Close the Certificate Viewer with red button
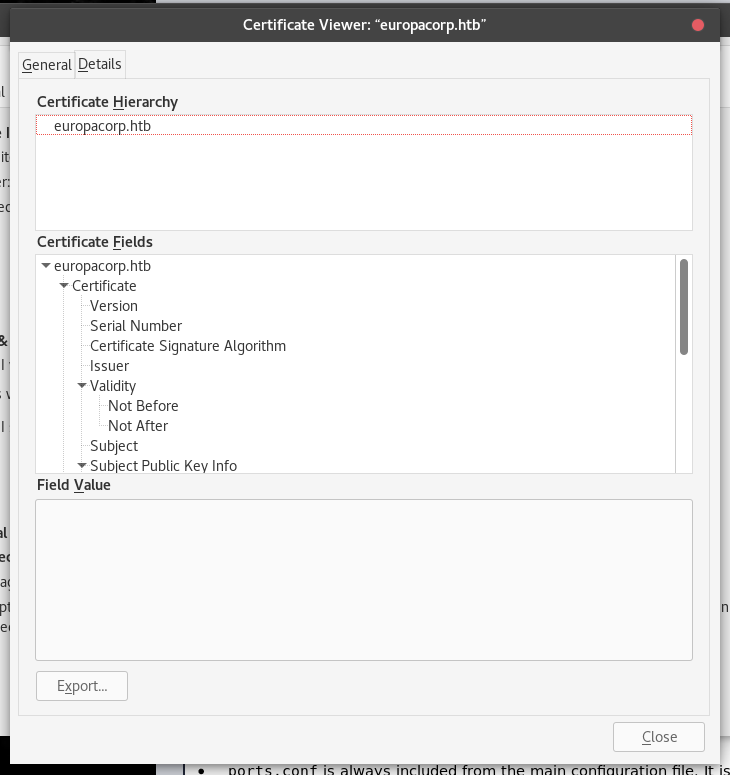Viewport: 730px width, 775px height. [698, 25]
